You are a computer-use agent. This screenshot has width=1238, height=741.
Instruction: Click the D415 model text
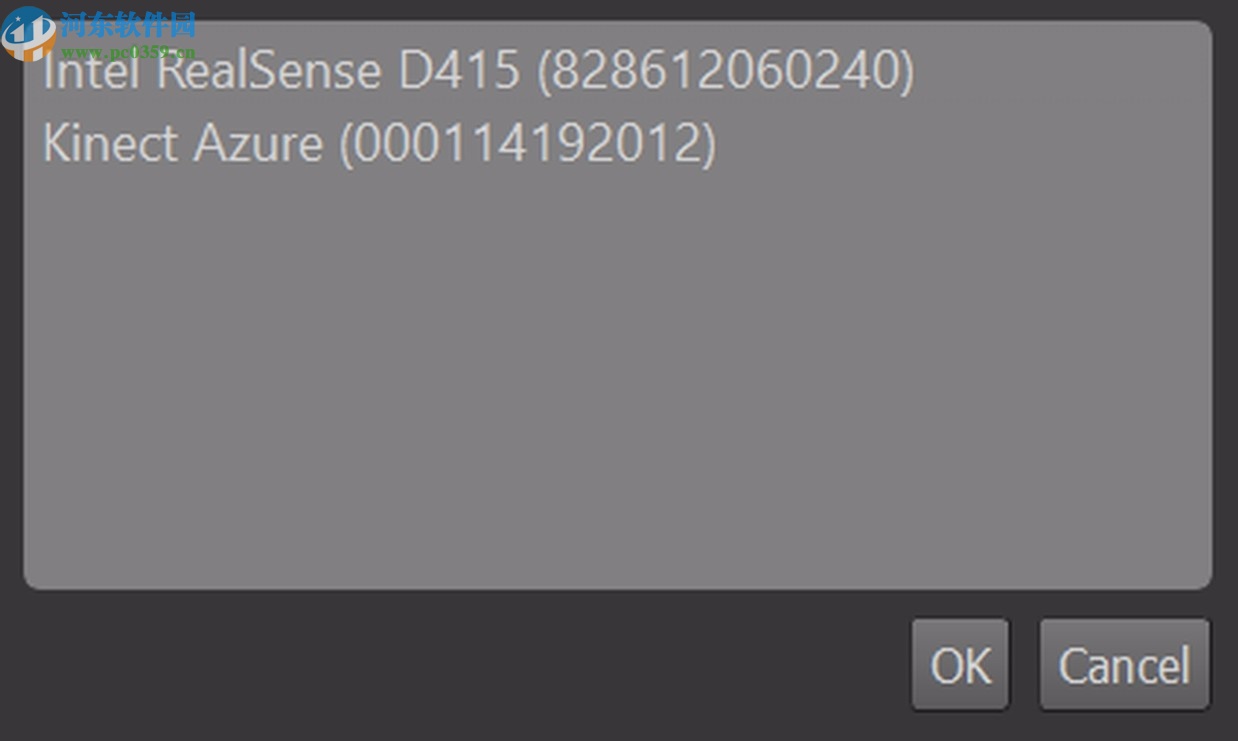pos(459,72)
